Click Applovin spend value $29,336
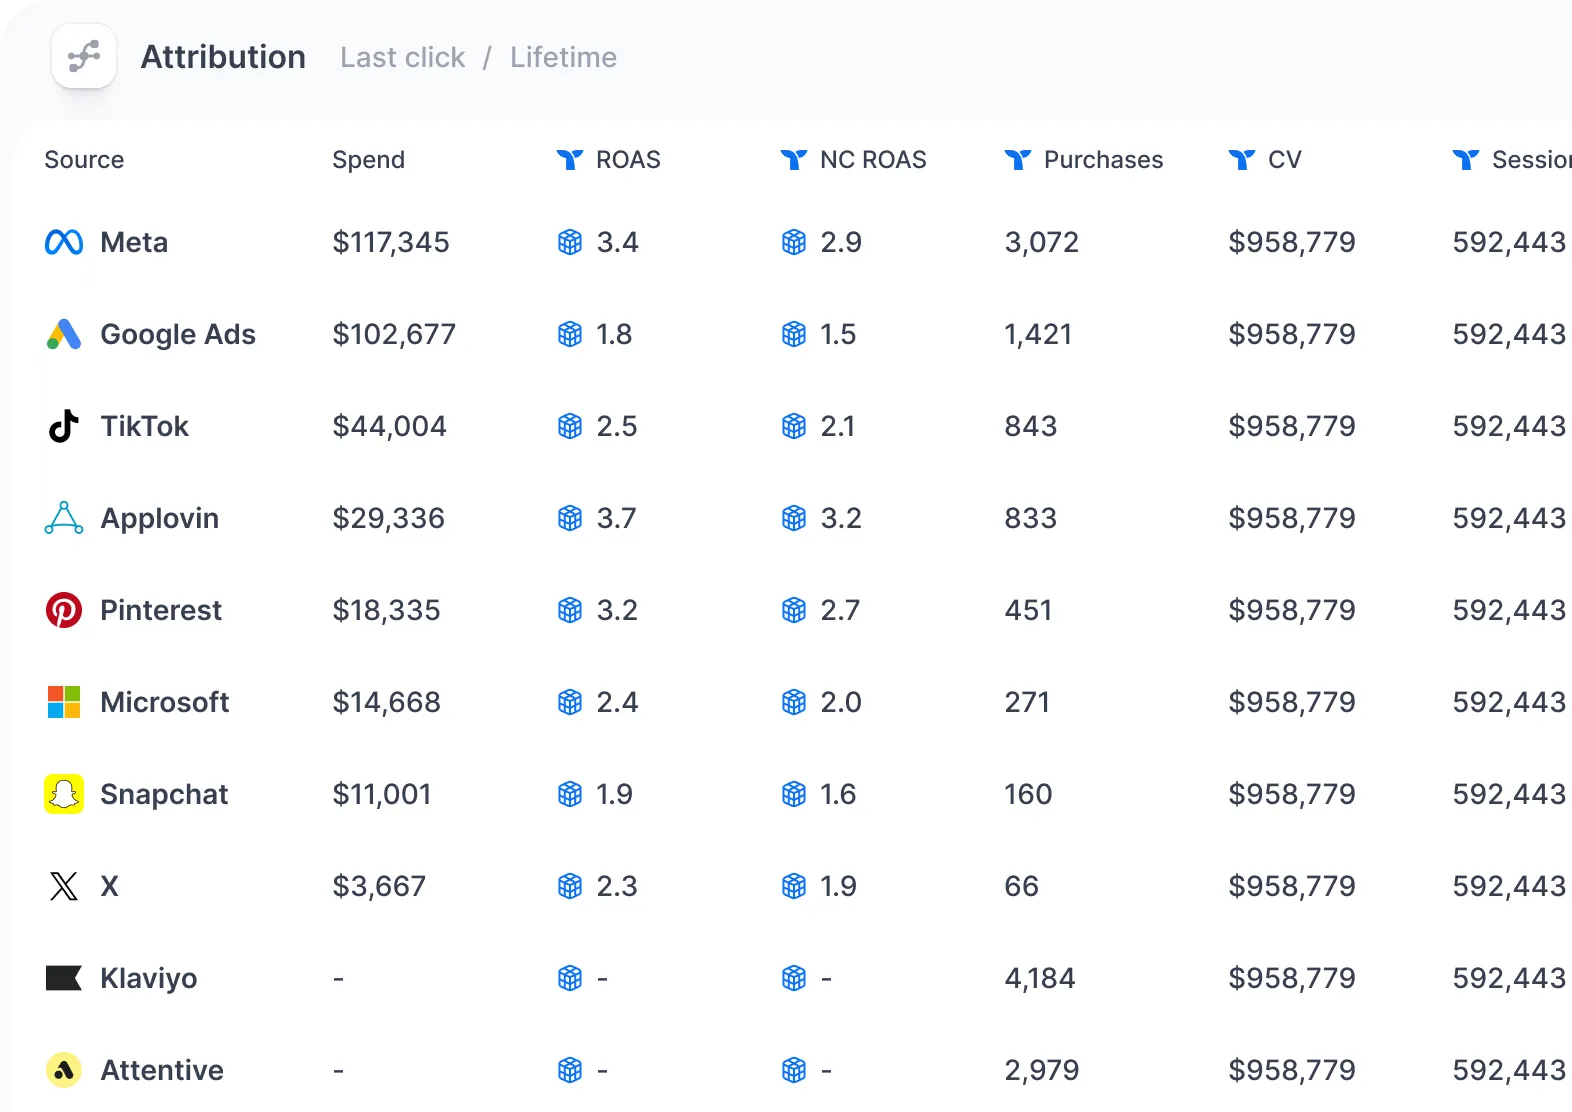 [388, 518]
